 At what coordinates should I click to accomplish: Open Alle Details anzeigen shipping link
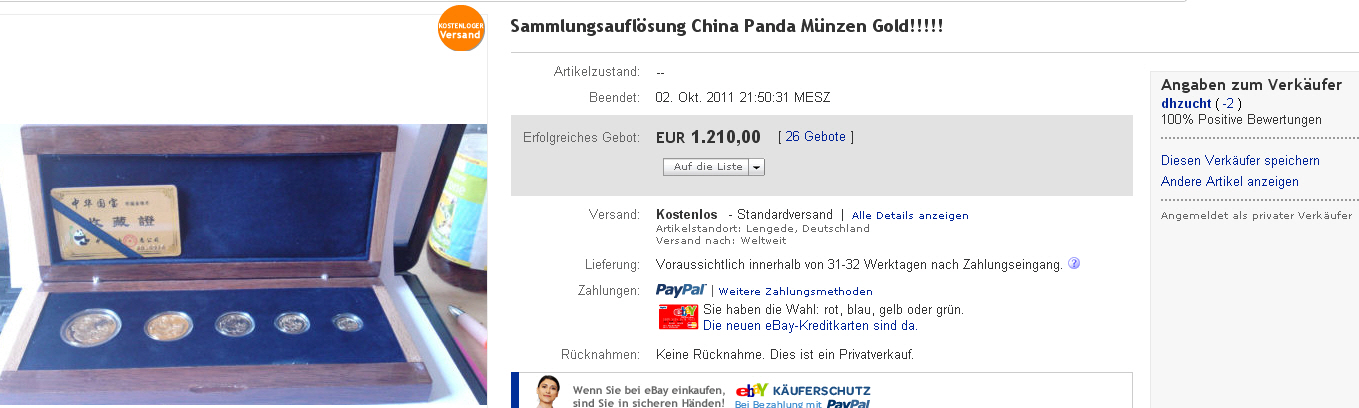[x=910, y=215]
